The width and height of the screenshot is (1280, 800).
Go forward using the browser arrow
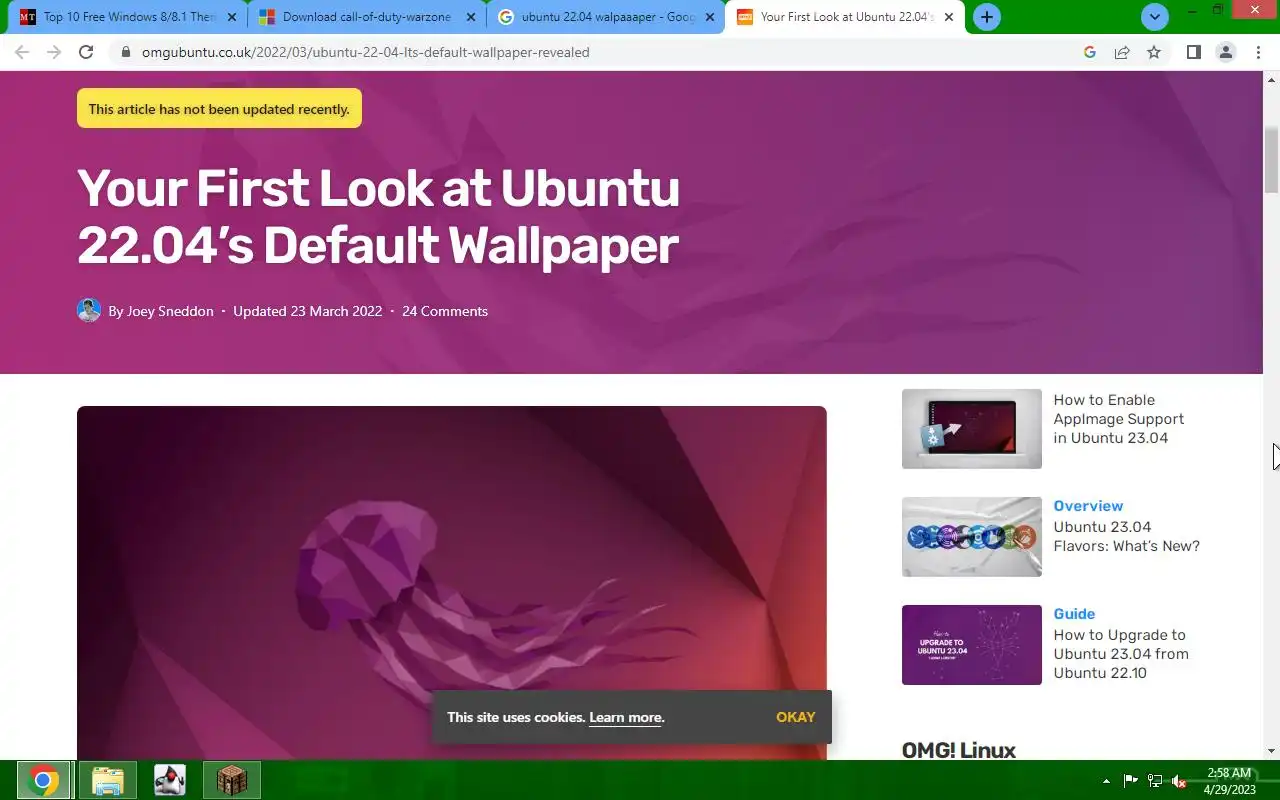54,52
